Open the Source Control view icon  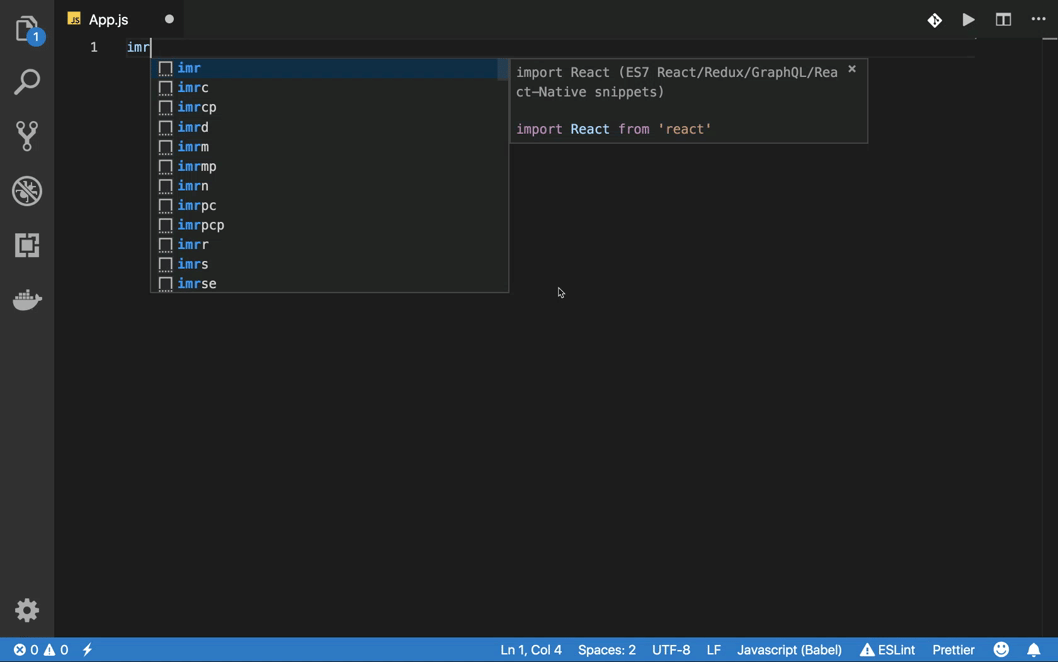click(27, 136)
